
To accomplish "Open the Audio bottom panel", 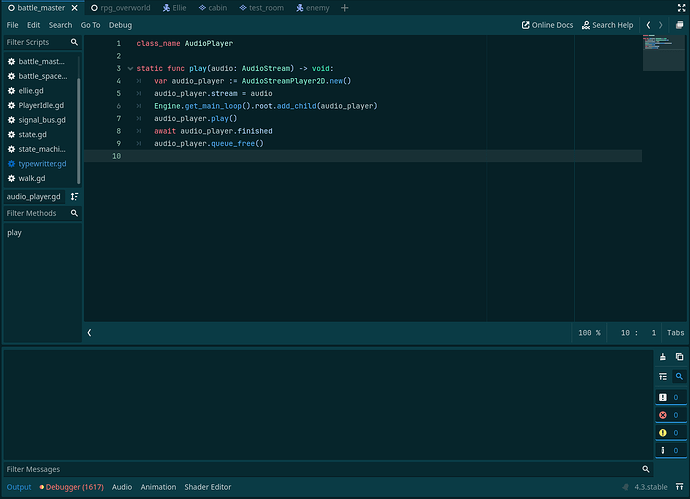I will (x=122, y=487).
